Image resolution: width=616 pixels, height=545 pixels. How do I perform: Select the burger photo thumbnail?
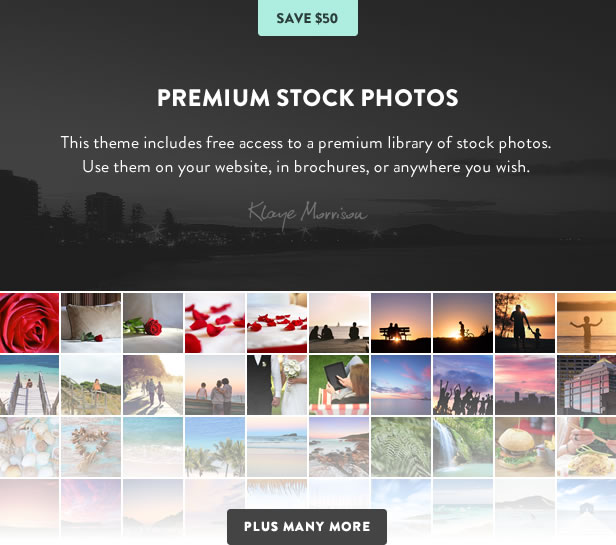pos(525,447)
